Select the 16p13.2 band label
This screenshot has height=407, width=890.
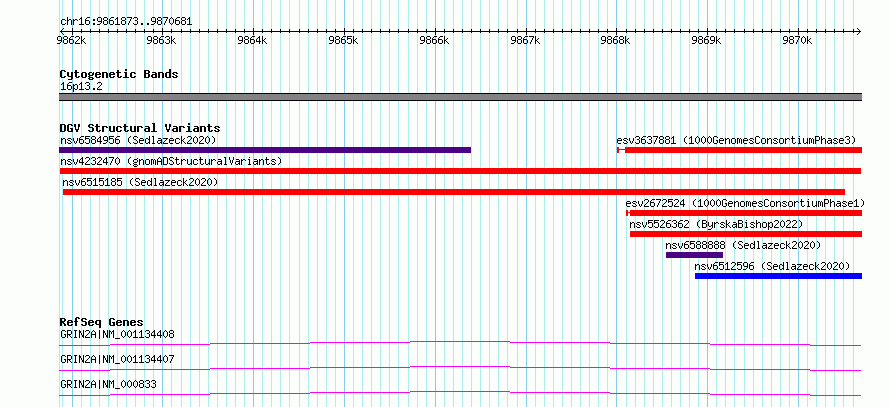(x=81, y=87)
